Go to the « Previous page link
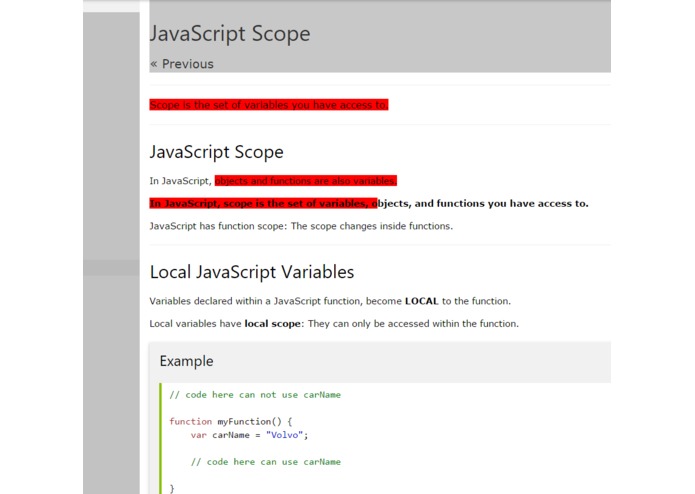This screenshot has width=695, height=494. (x=182, y=64)
